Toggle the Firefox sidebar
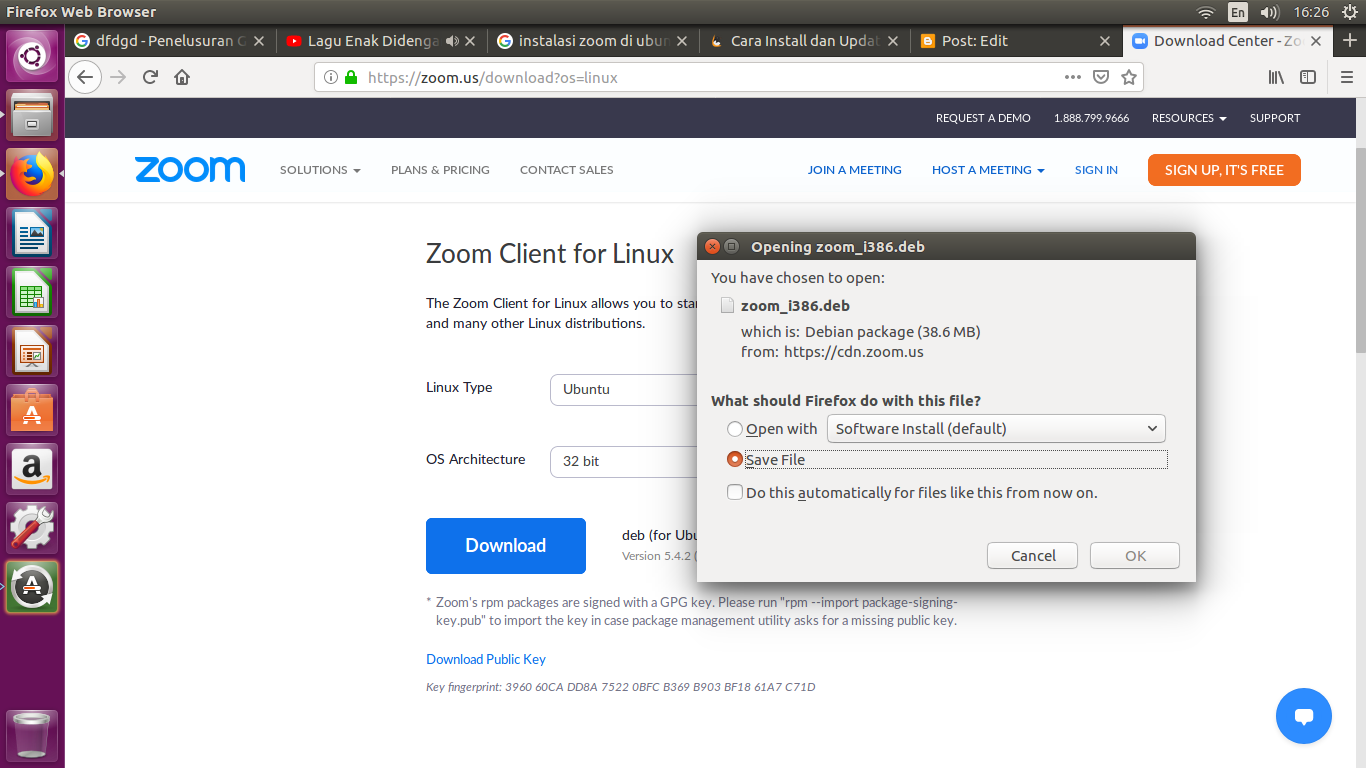1366x768 pixels. pyautogui.click(x=1309, y=77)
